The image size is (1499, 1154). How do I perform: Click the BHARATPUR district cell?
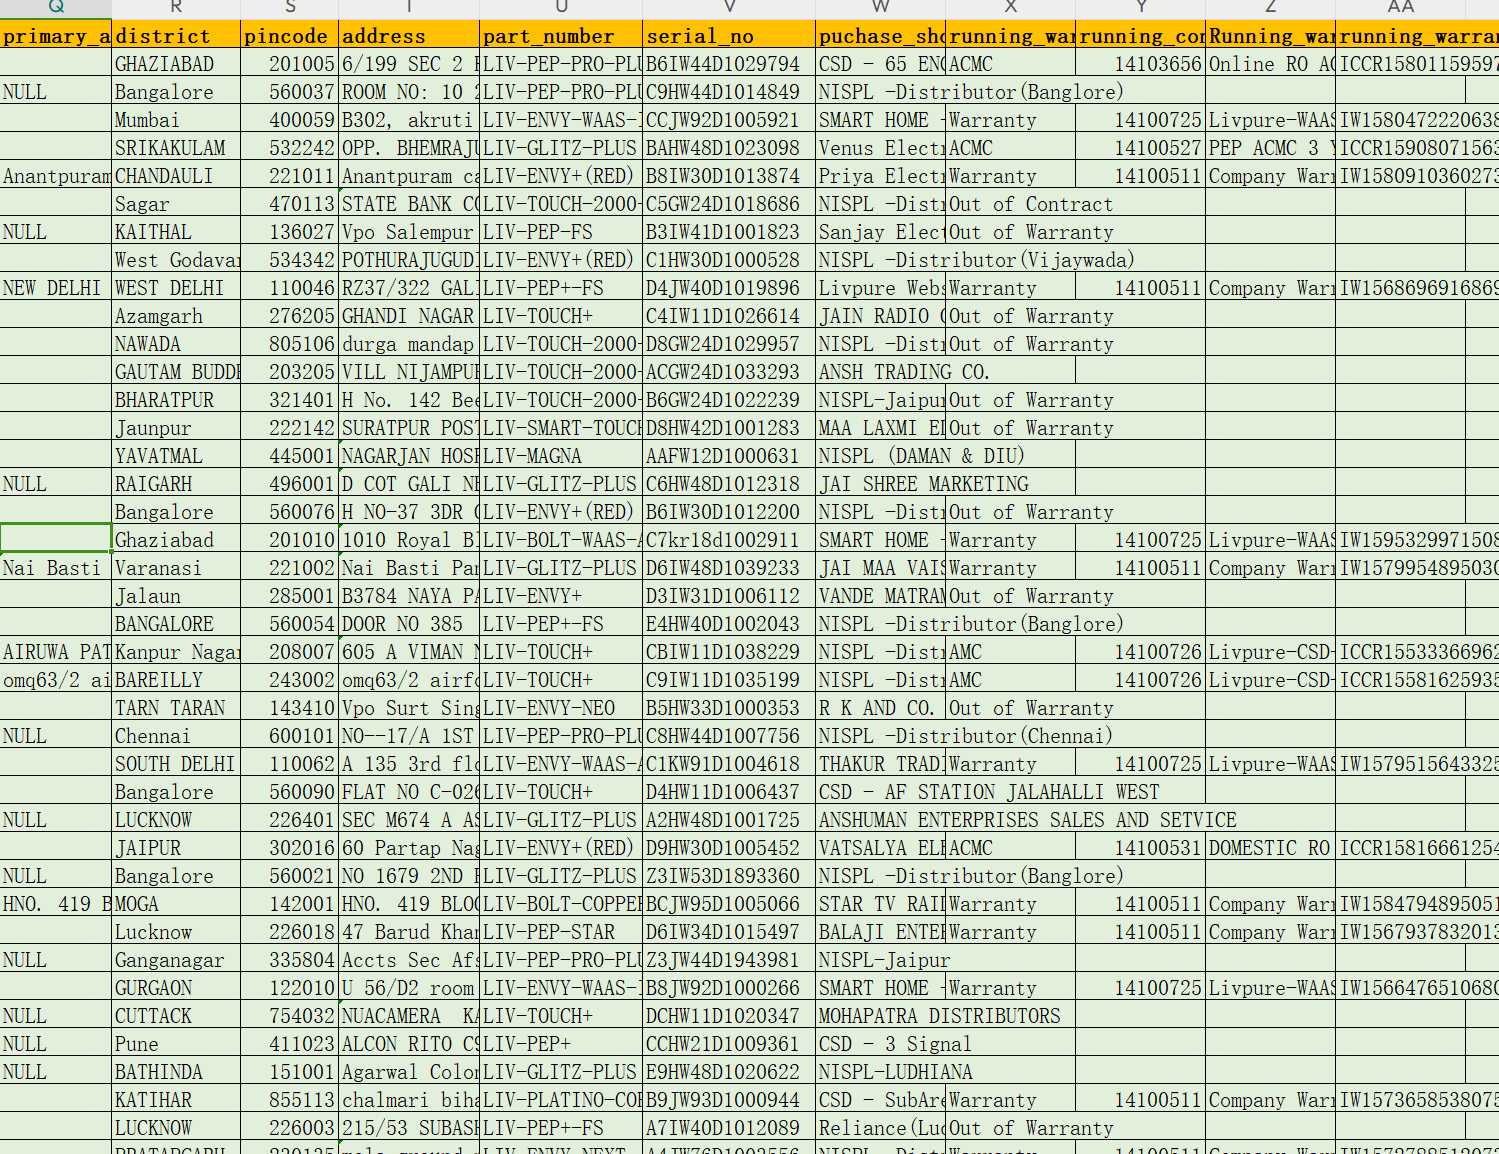[176, 400]
